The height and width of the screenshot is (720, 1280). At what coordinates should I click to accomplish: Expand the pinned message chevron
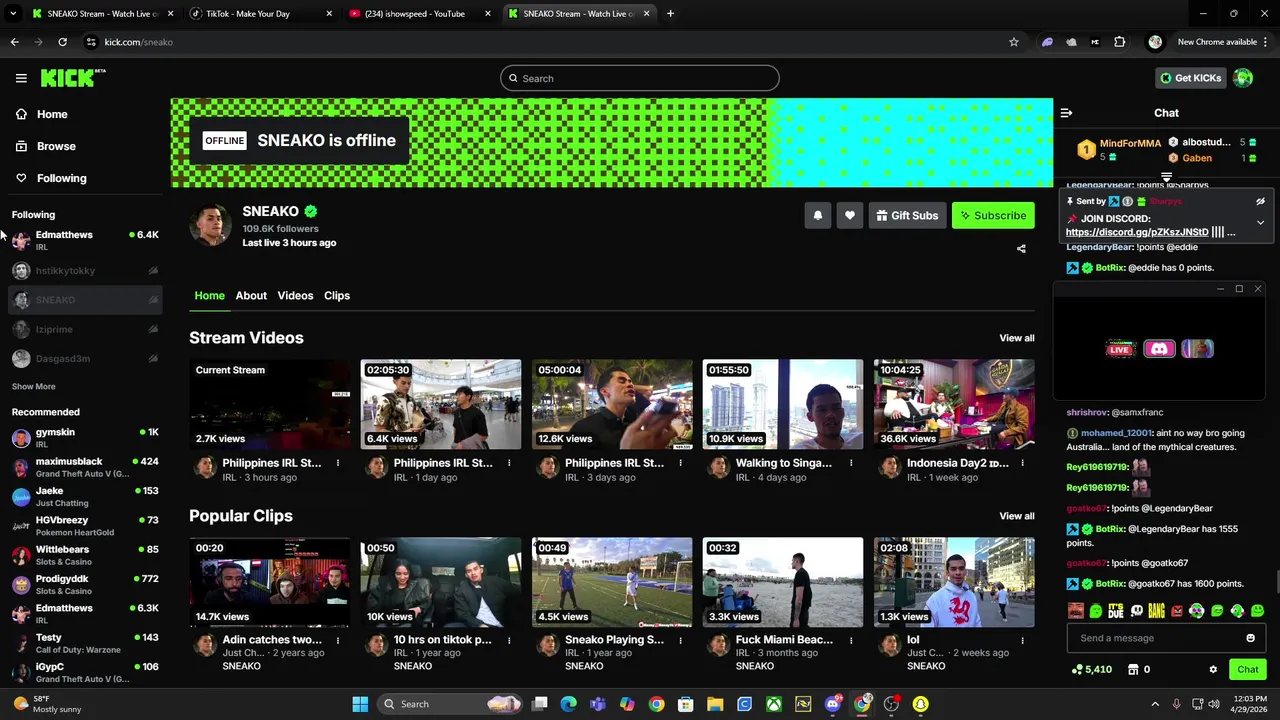(1260, 222)
